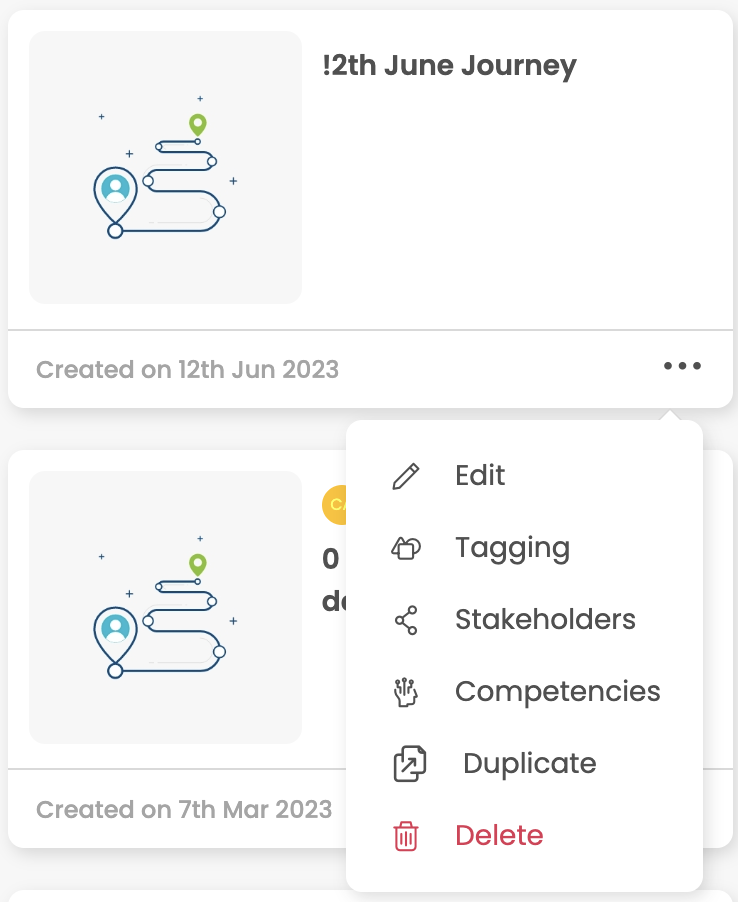Click the 7th Mar 2023 journey thumbnail
Image resolution: width=738 pixels, height=902 pixels.
coord(166,607)
